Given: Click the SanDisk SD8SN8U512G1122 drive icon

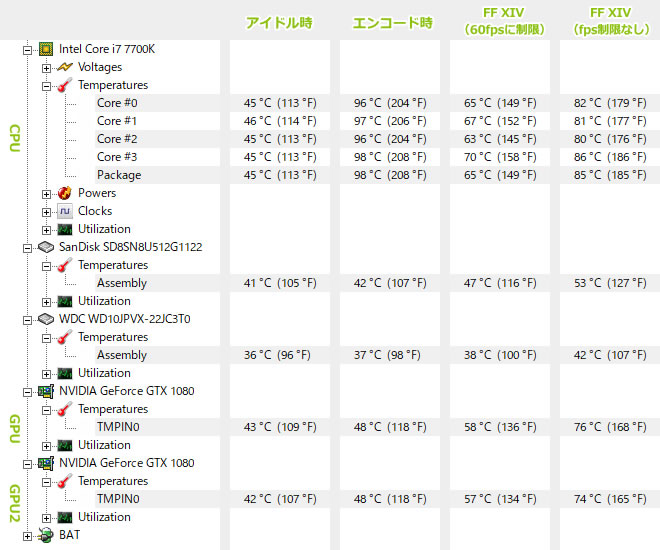Looking at the screenshot, I should (45, 247).
